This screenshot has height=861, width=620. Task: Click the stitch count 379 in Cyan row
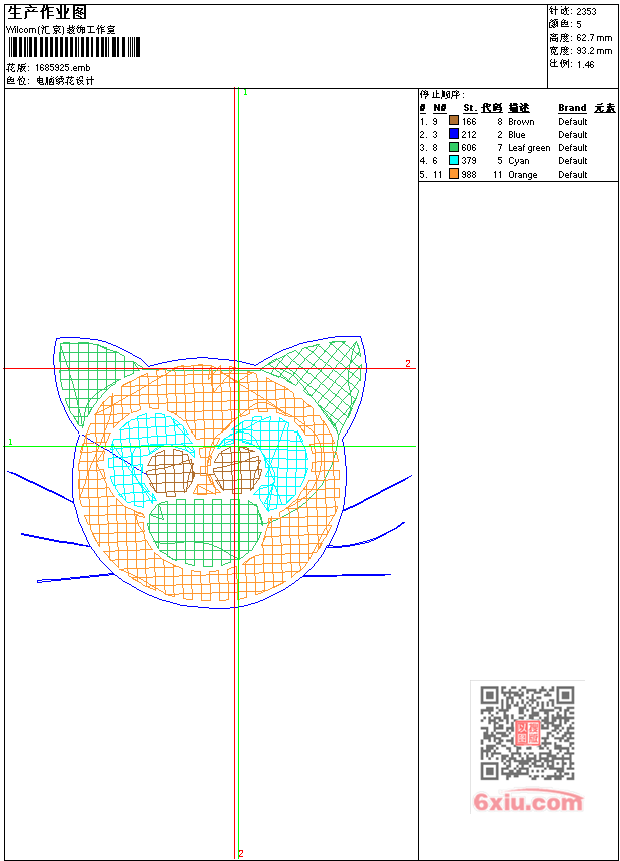tap(468, 161)
